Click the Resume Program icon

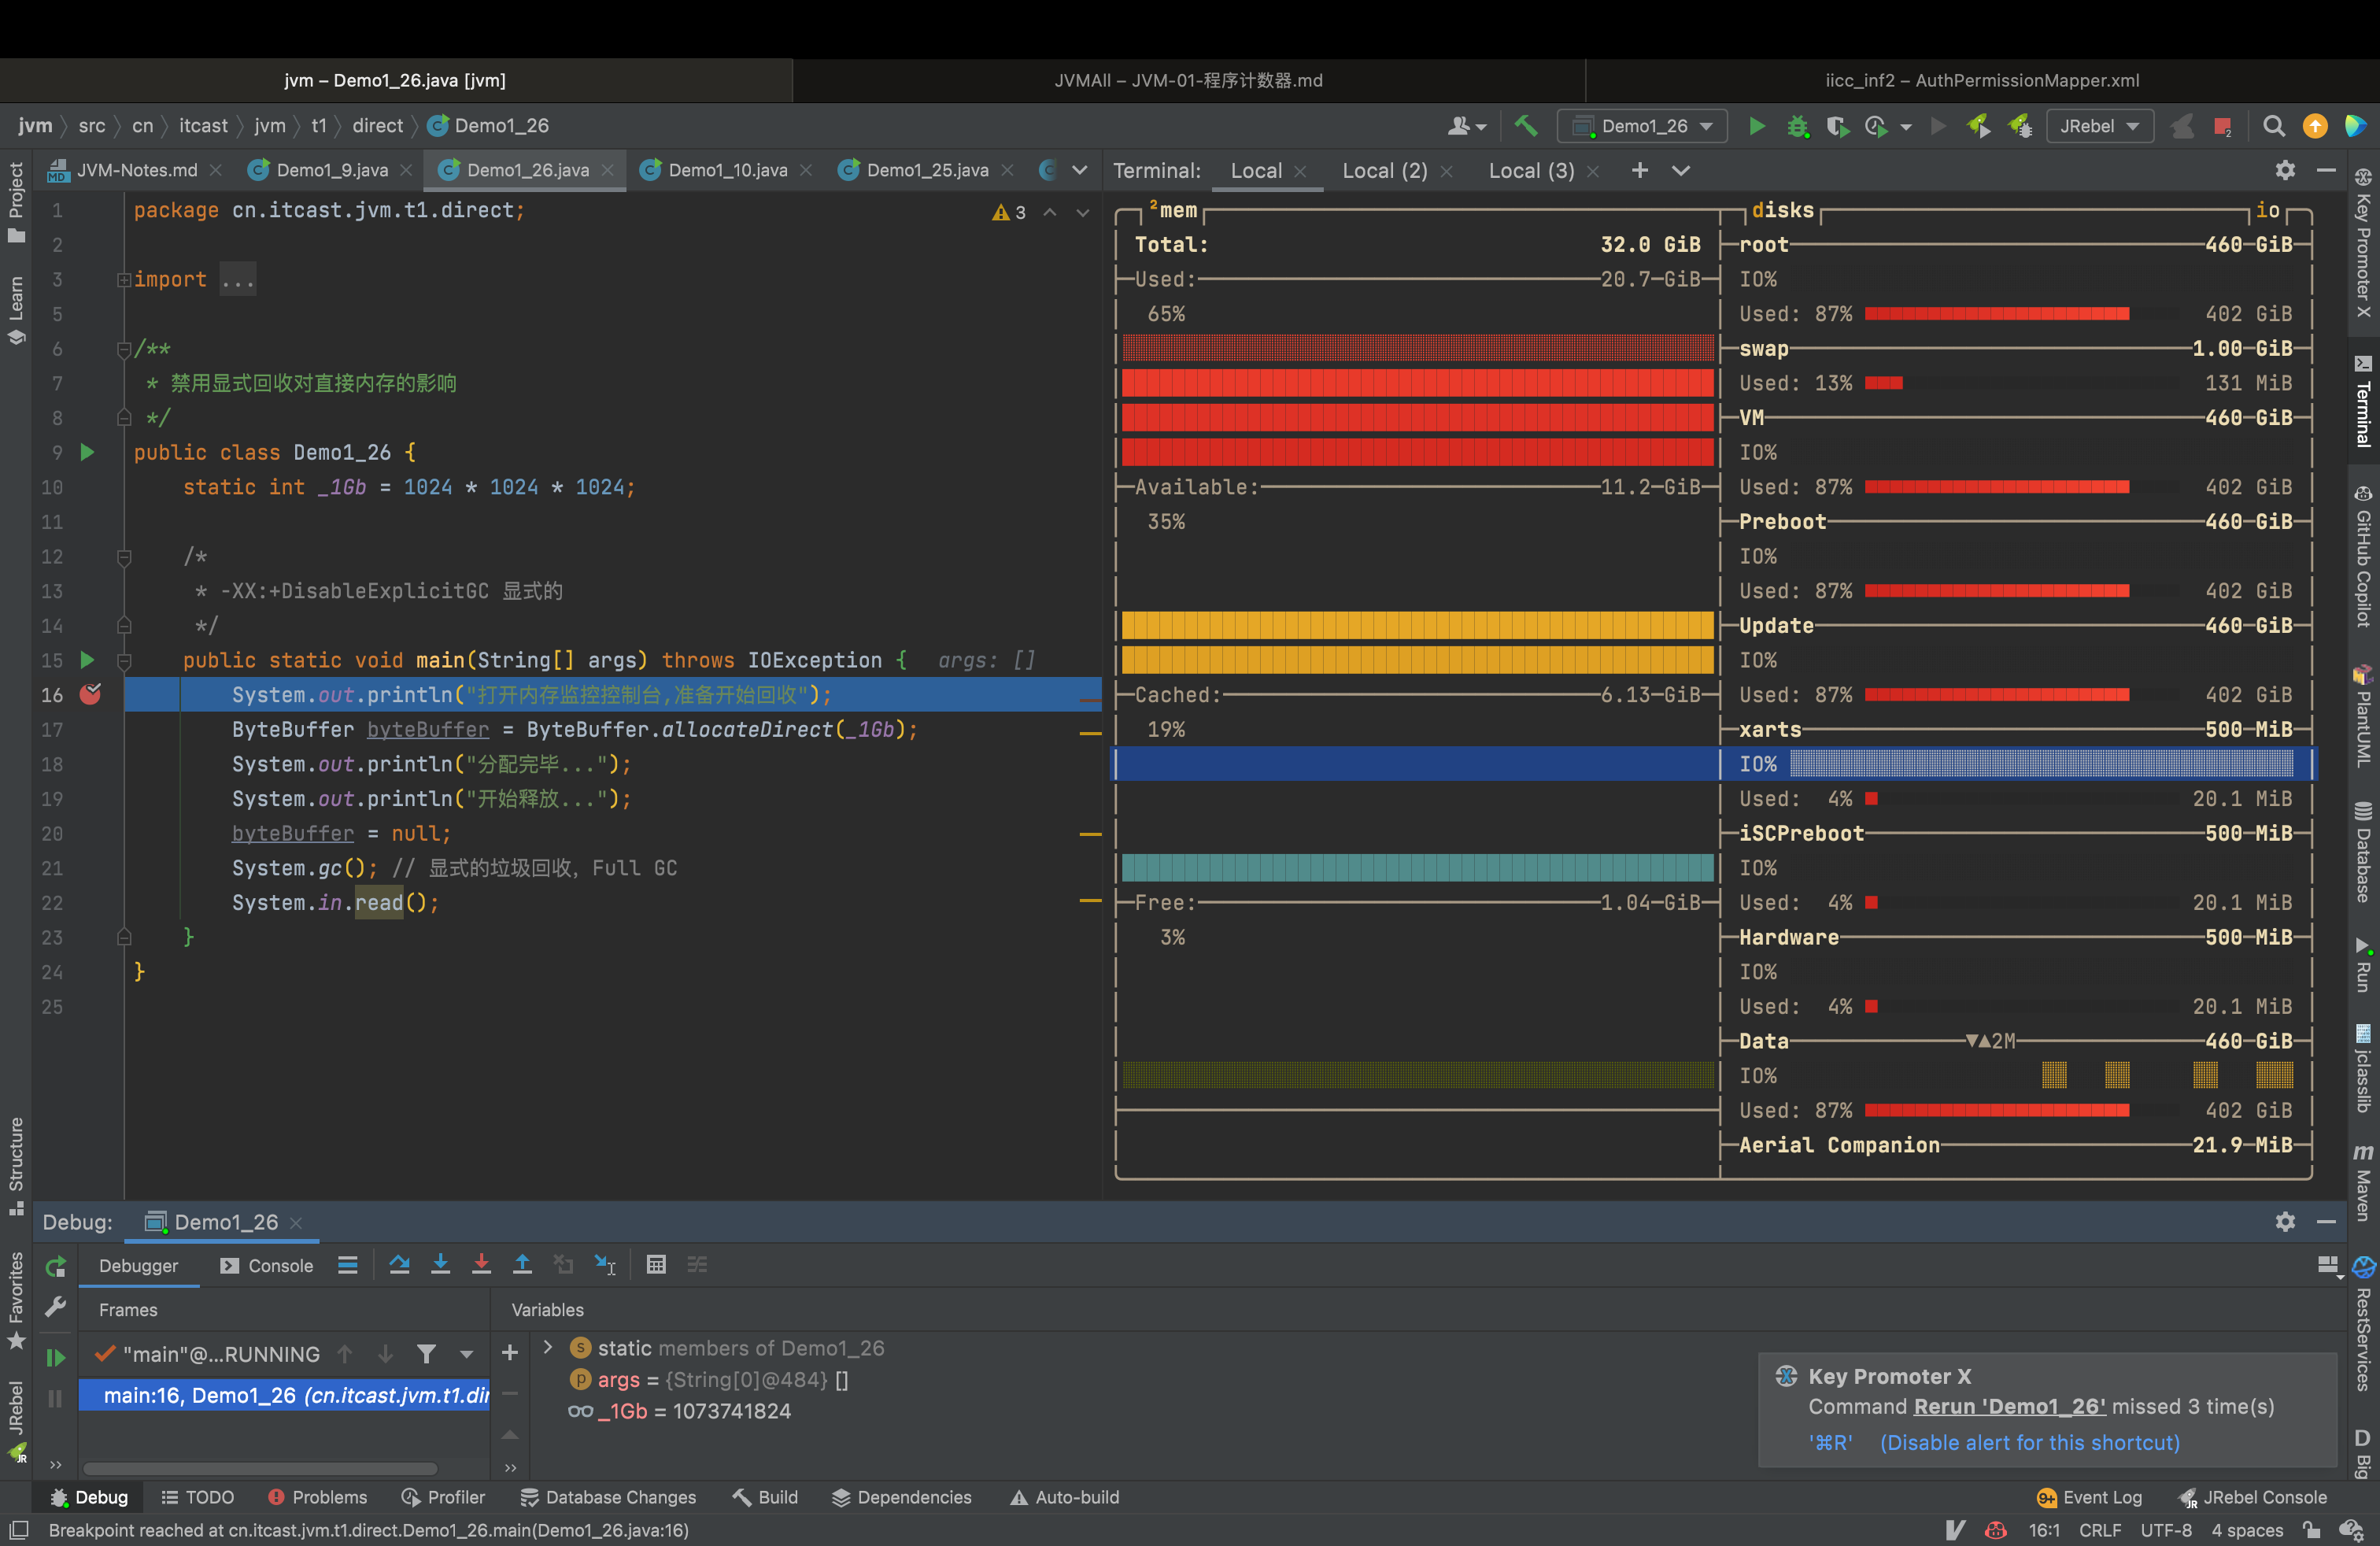pyautogui.click(x=56, y=1357)
